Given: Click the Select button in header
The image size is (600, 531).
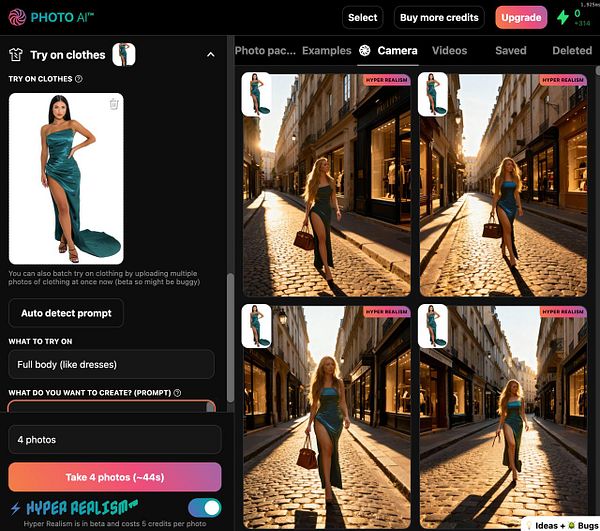Looking at the screenshot, I should coord(362,18).
